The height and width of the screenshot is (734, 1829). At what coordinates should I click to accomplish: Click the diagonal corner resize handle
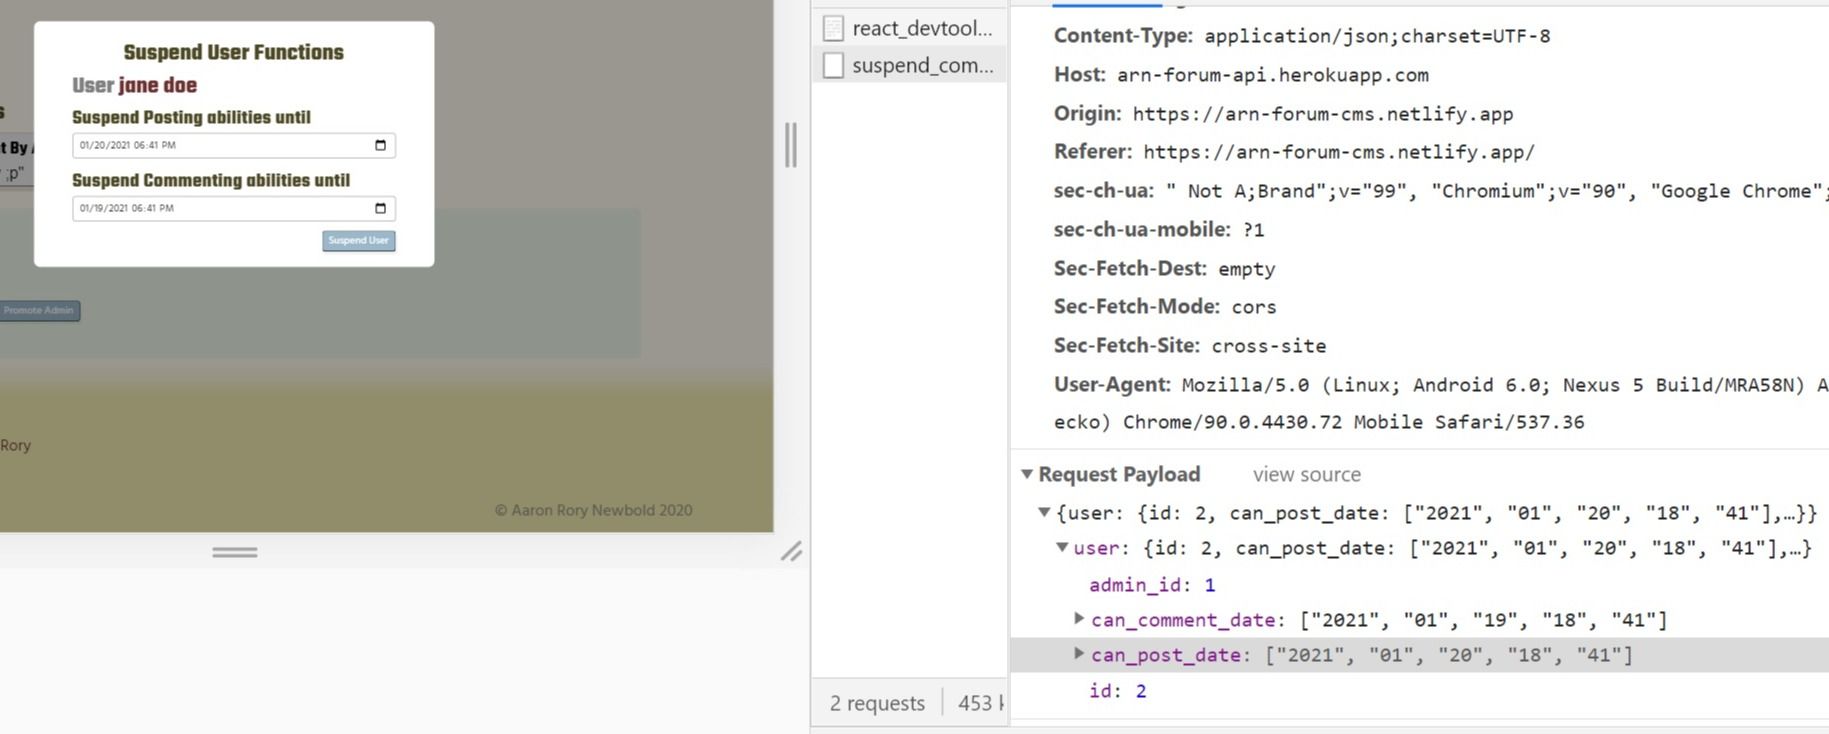tap(791, 552)
